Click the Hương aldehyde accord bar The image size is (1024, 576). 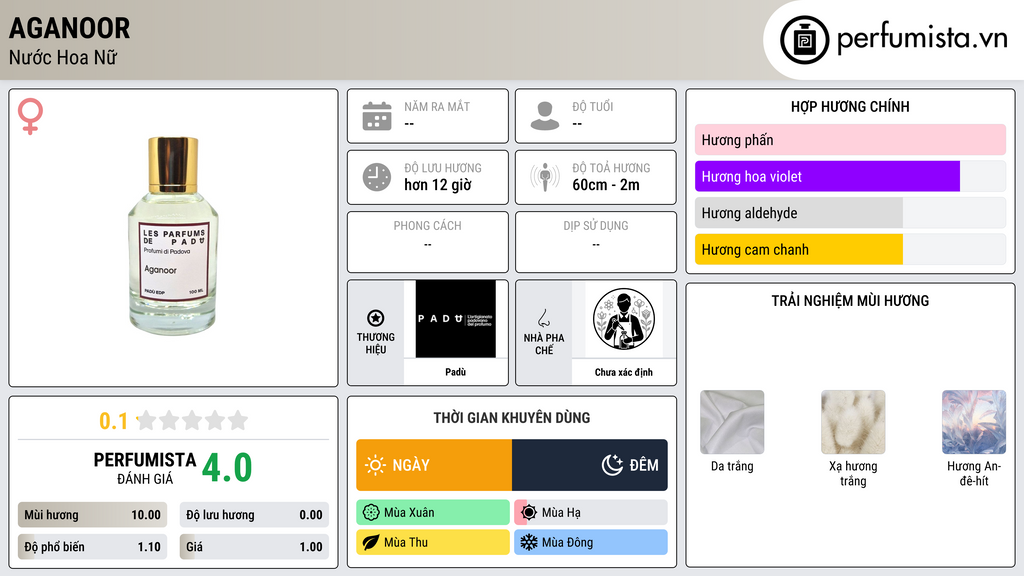[850, 213]
